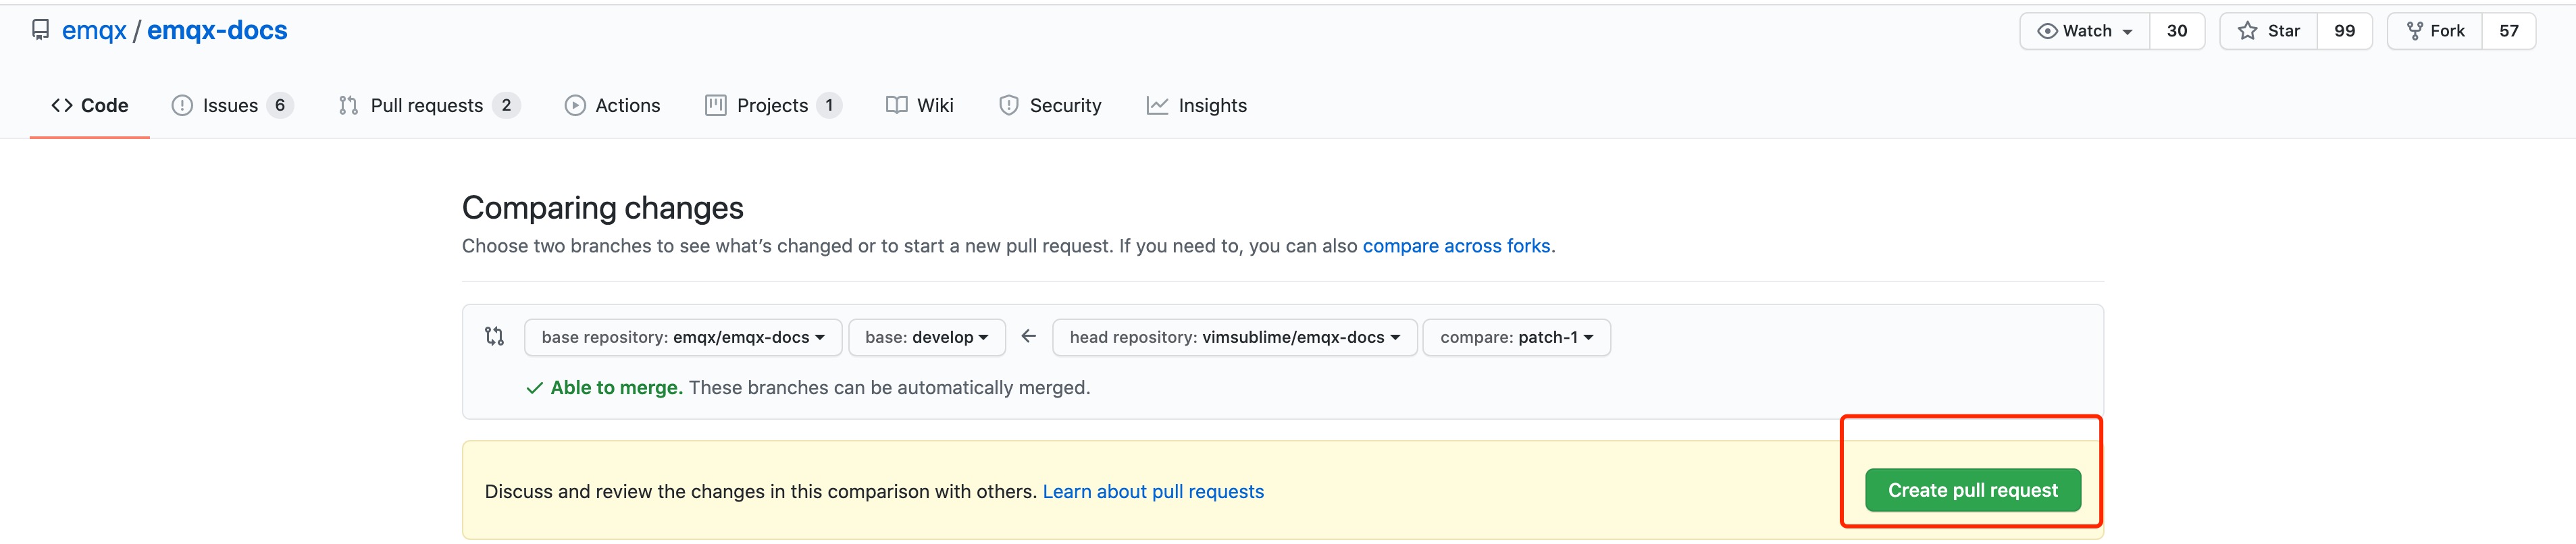The image size is (2576, 544).
Task: Click the compare across forks link
Action: pos(1456,246)
